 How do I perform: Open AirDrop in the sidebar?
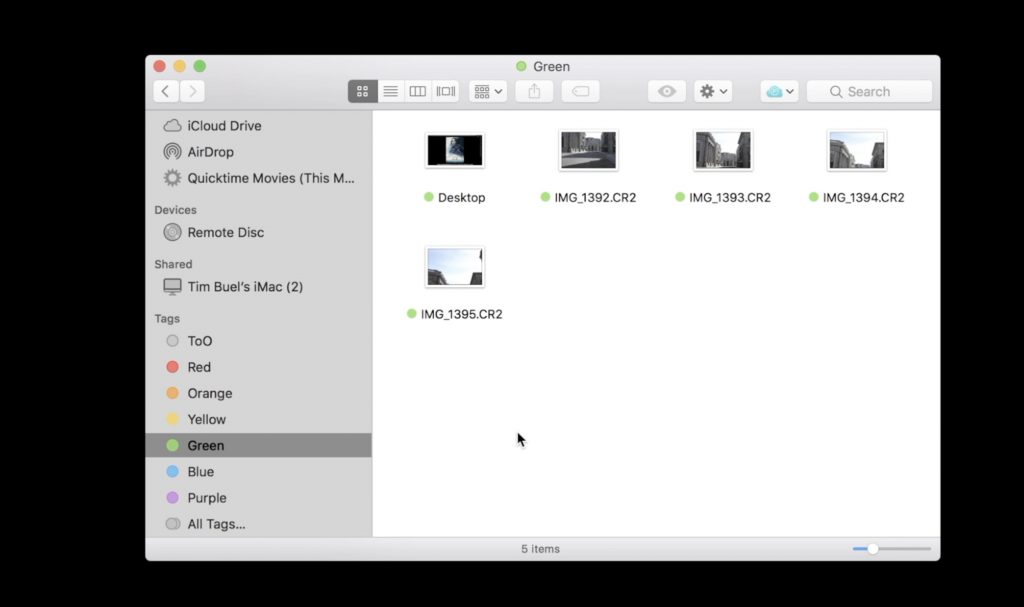coord(259,152)
